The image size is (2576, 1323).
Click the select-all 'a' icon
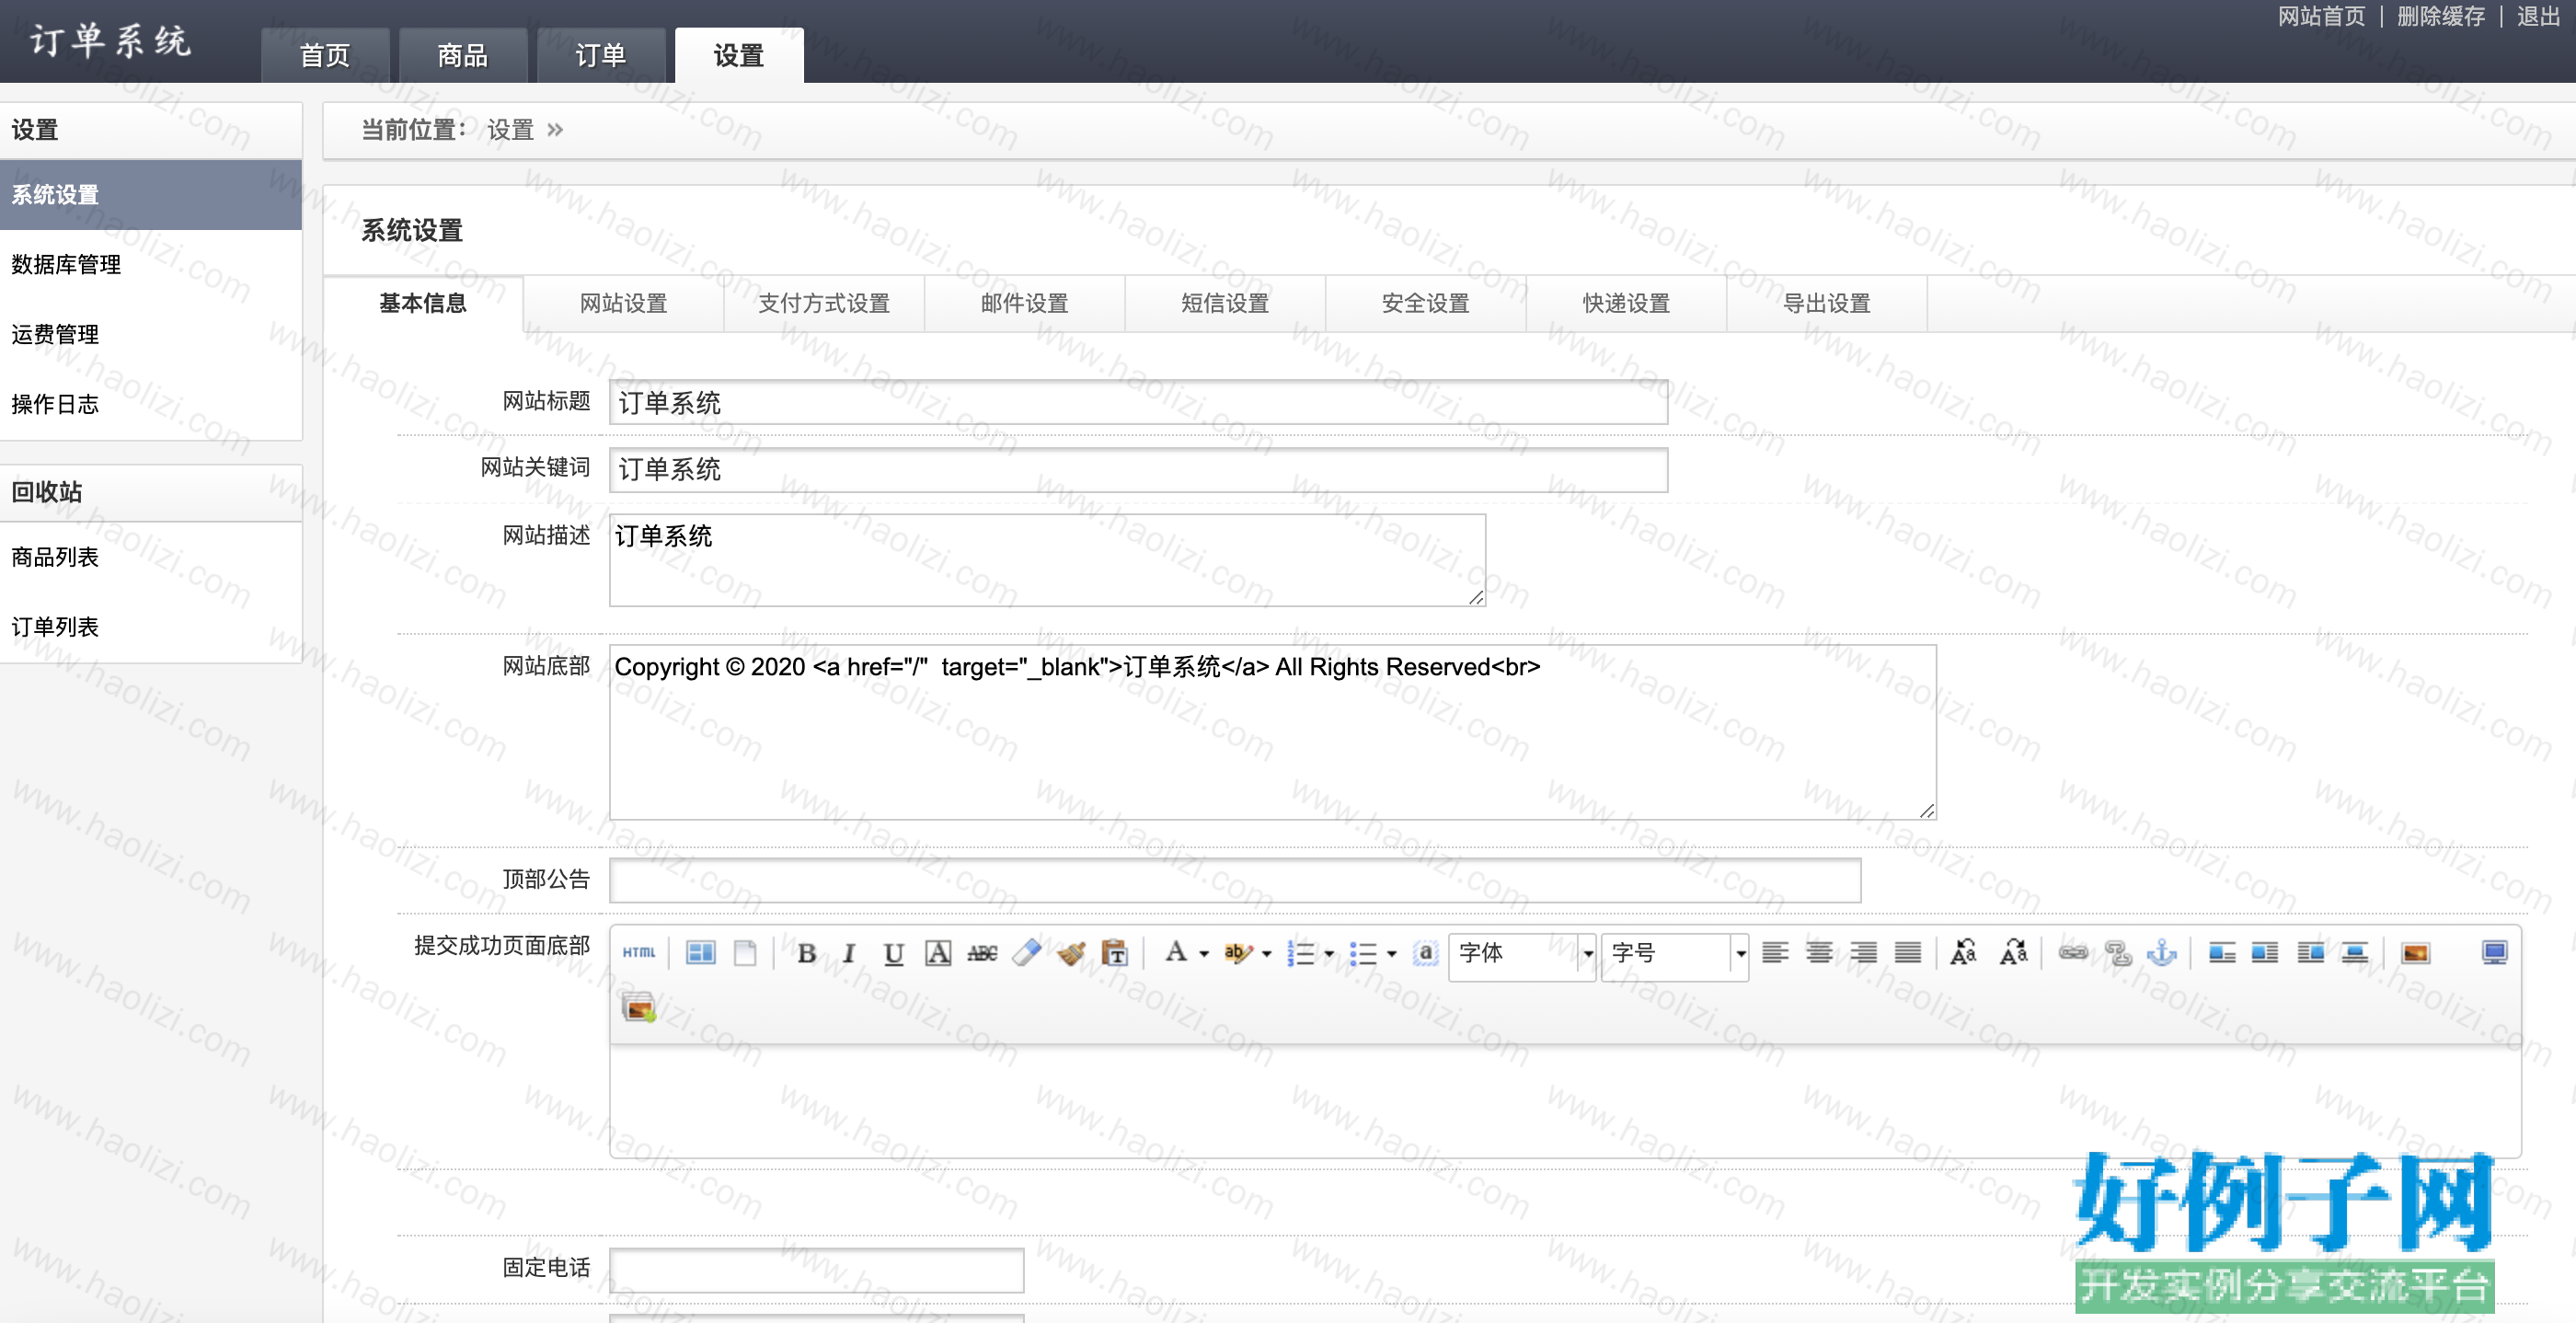[1425, 953]
